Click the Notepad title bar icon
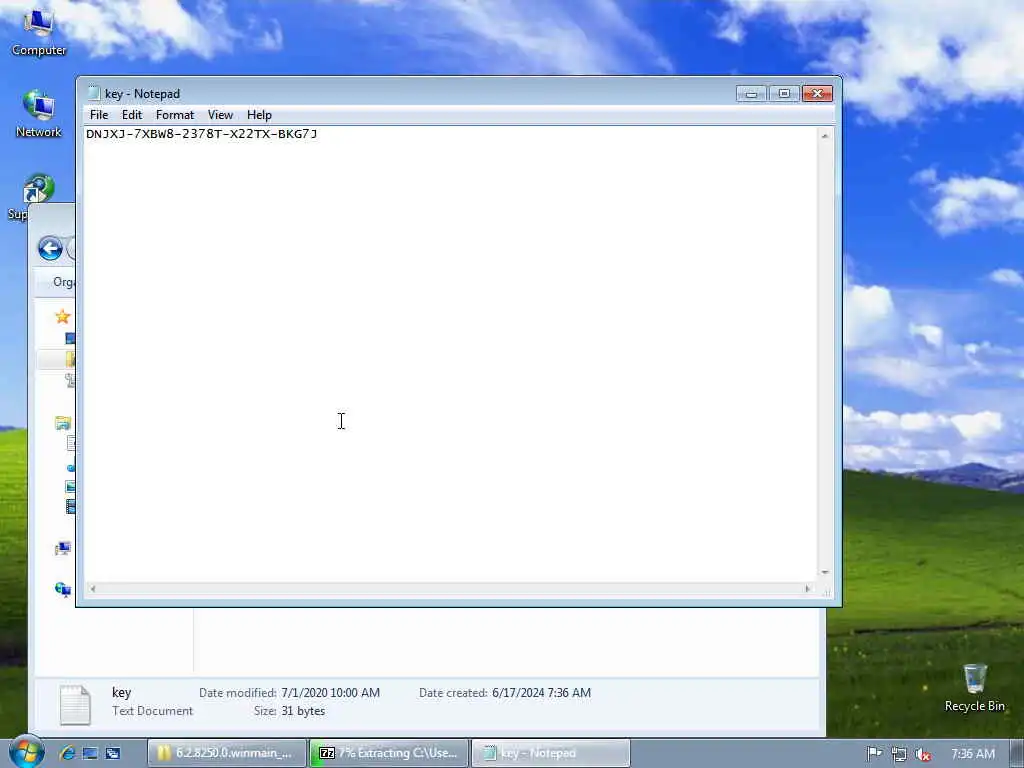This screenshot has height=768, width=1024. [x=93, y=93]
